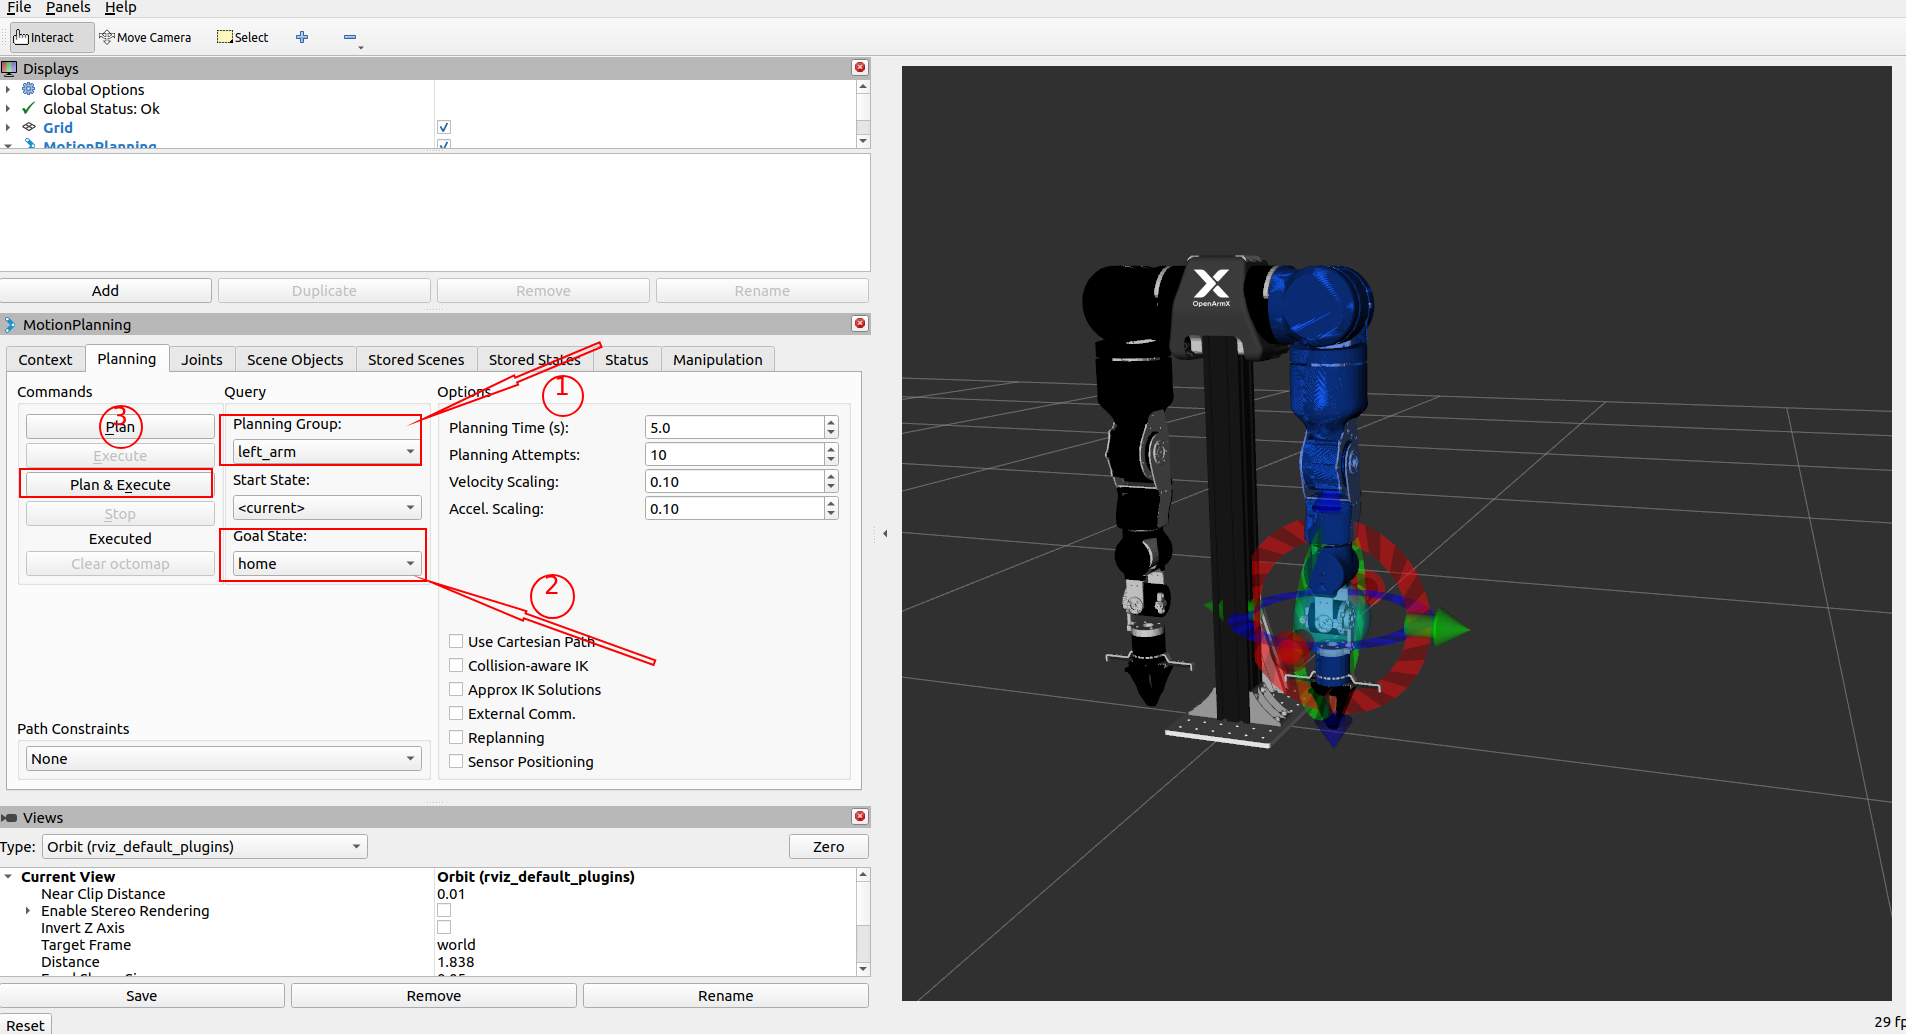1906x1034 pixels.
Task: Open the Panels menu
Action: pos(68,8)
